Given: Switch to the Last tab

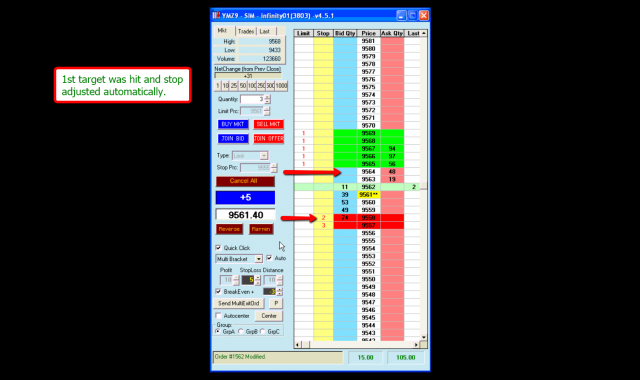Looking at the screenshot, I should pos(264,31).
